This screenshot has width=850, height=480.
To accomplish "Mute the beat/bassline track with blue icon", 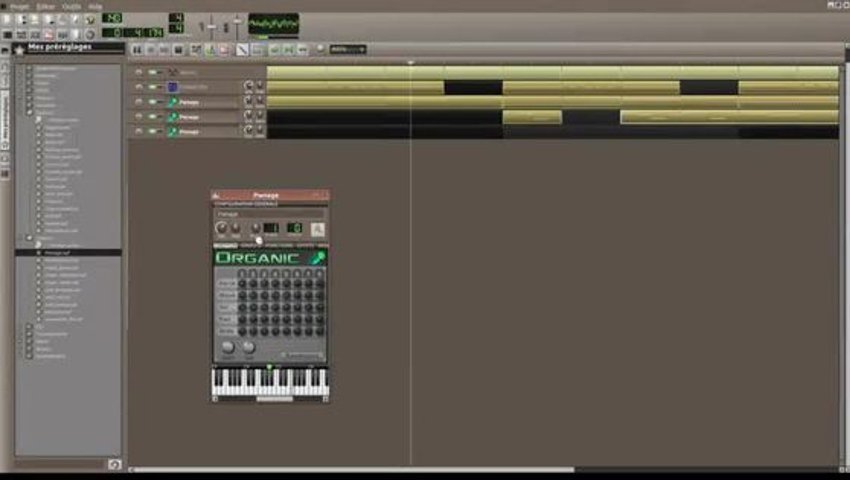I will click(153, 87).
